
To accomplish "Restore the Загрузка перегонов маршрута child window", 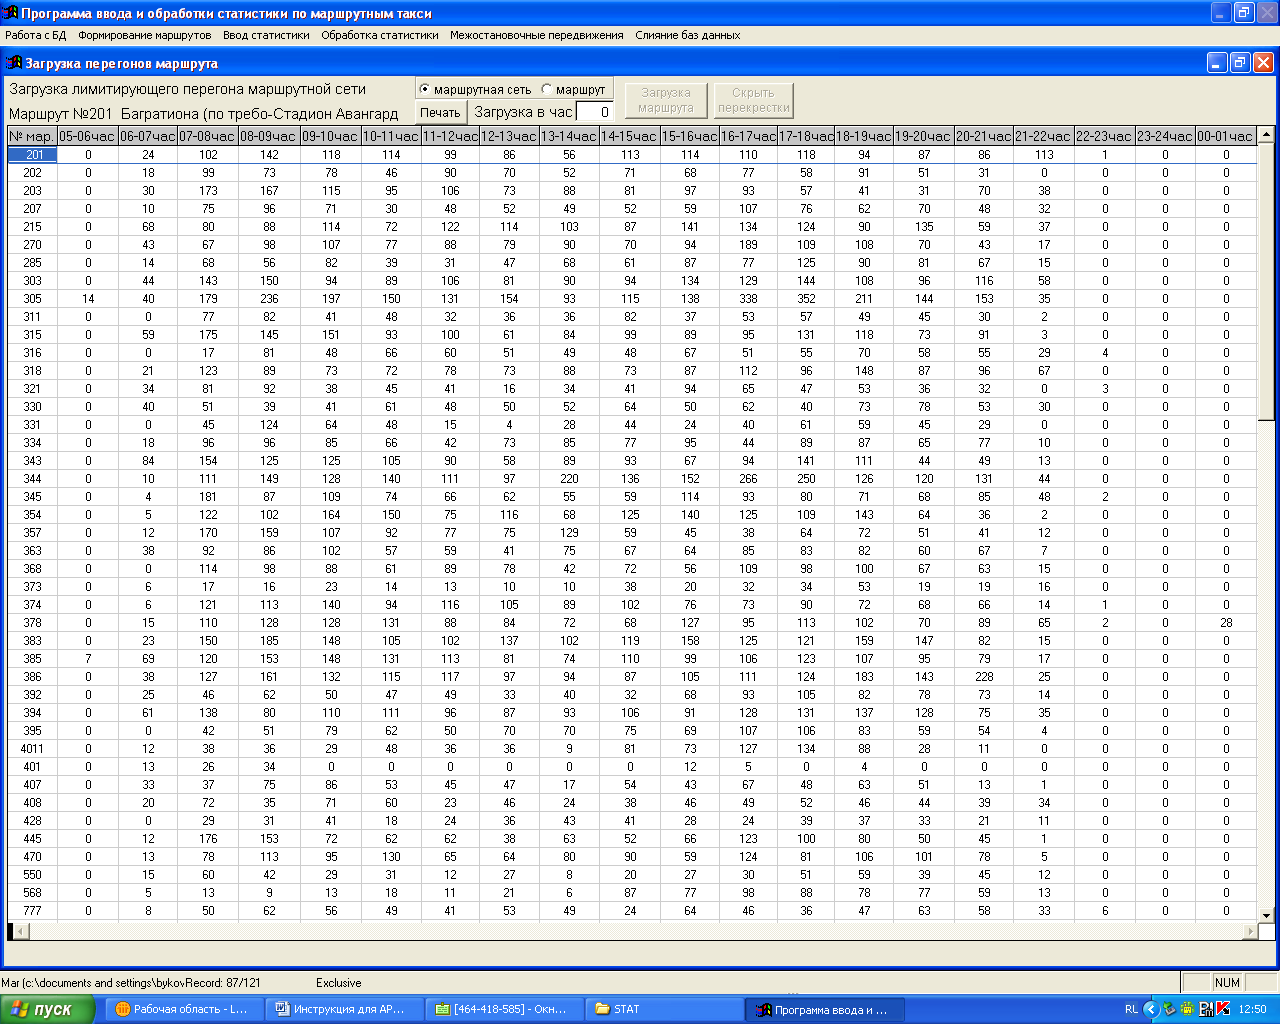I will click(1240, 63).
